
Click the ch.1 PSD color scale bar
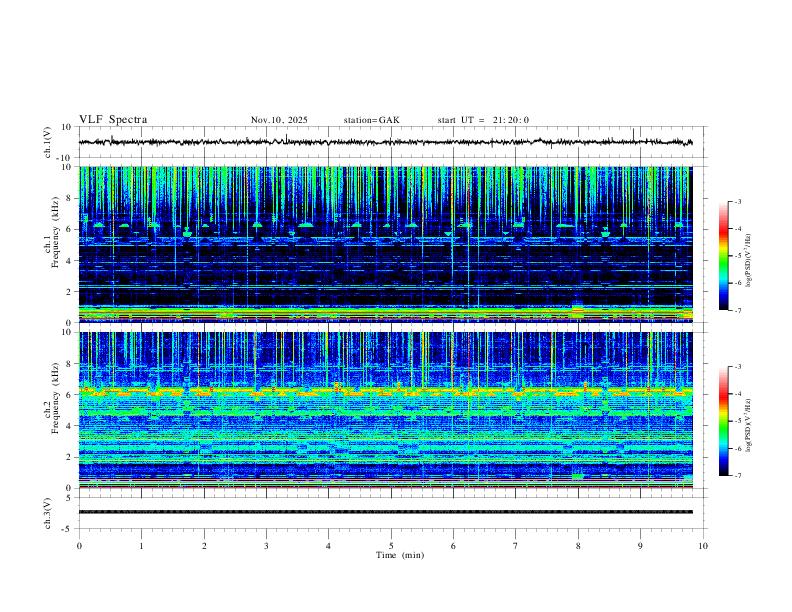click(723, 256)
